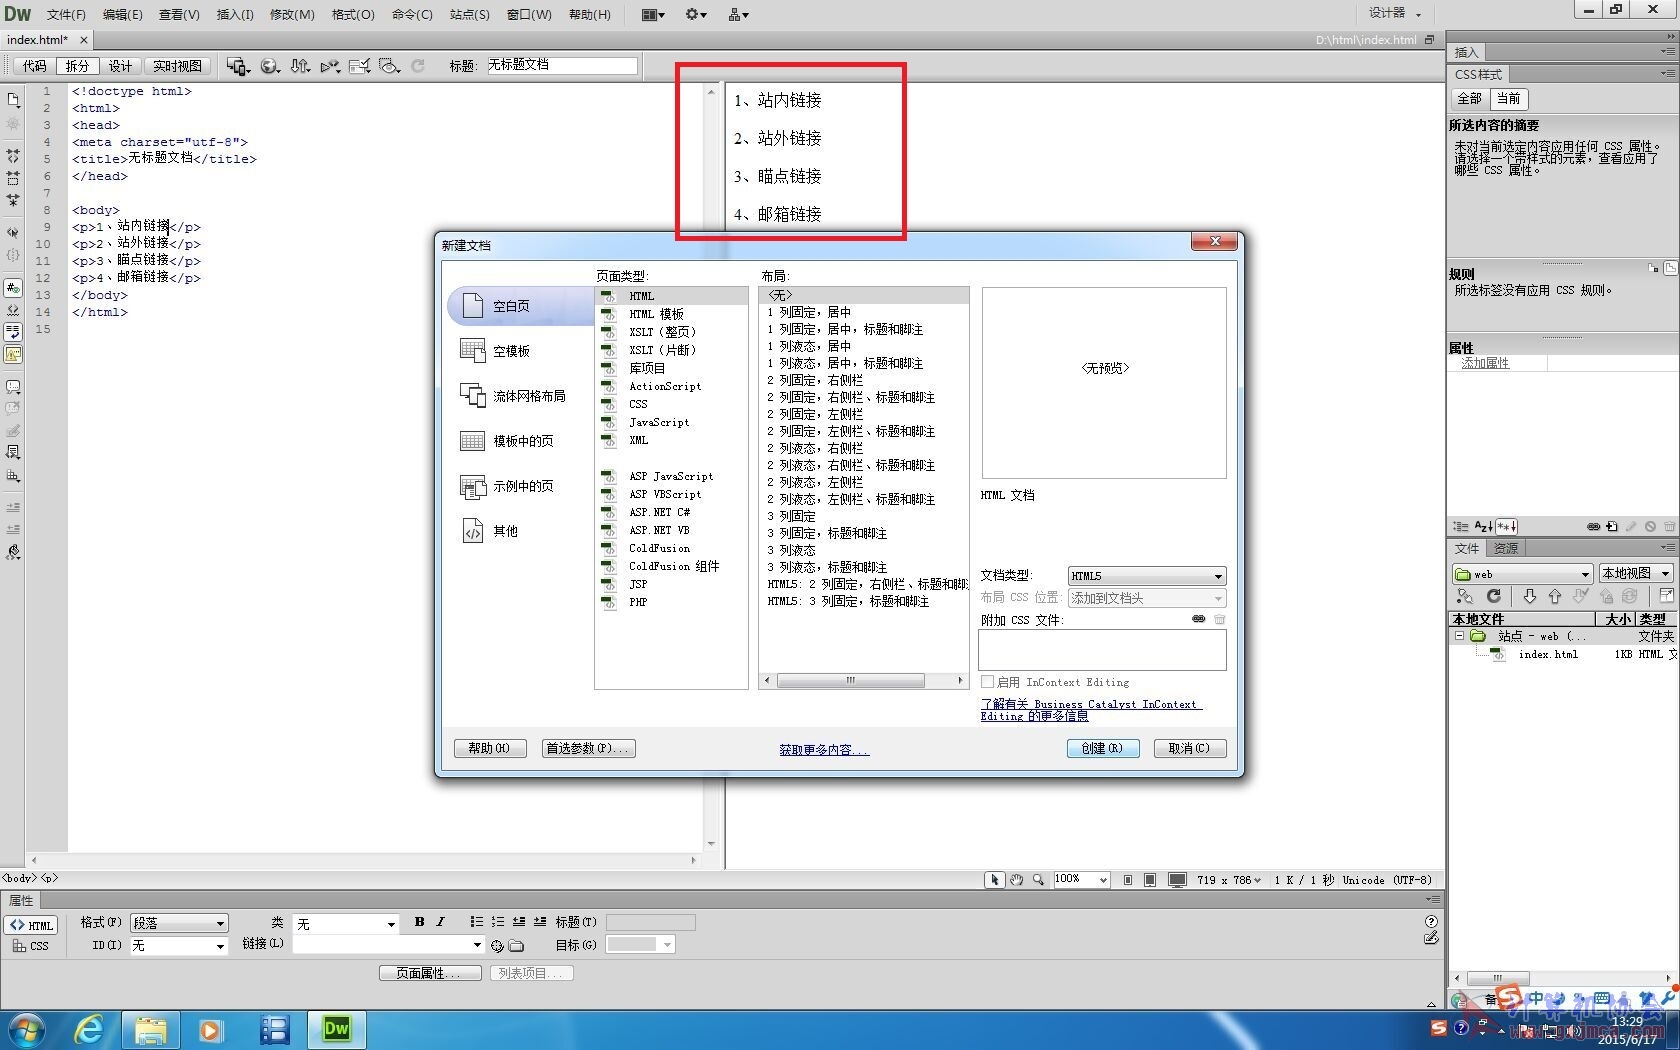Click the 获取更多内容... link
The width and height of the screenshot is (1680, 1050).
824,750
